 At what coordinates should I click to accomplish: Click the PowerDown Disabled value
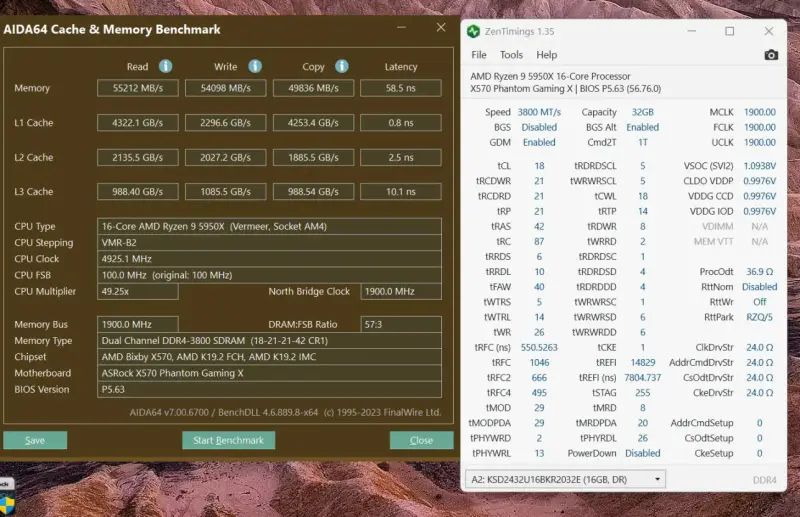(x=642, y=453)
